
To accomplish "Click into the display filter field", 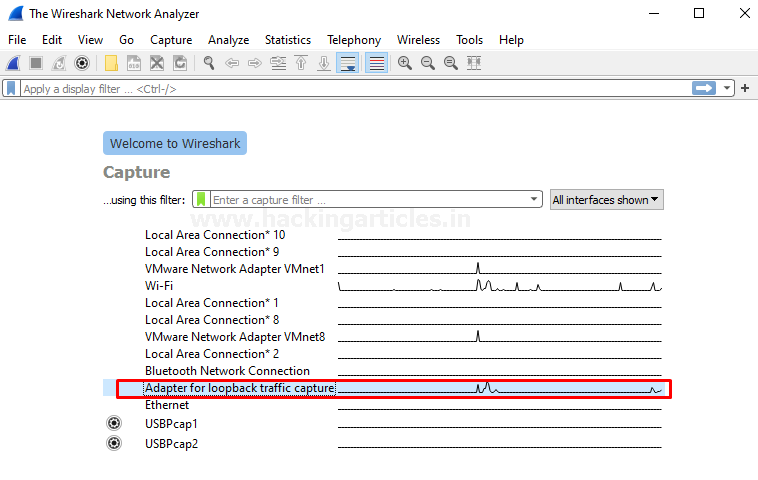I will coord(357,88).
